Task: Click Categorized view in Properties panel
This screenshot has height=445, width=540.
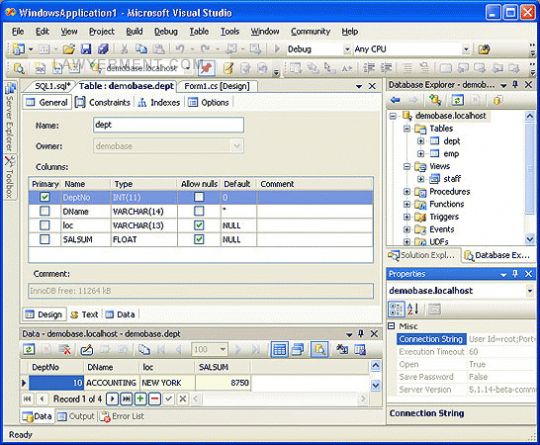Action: [396, 309]
